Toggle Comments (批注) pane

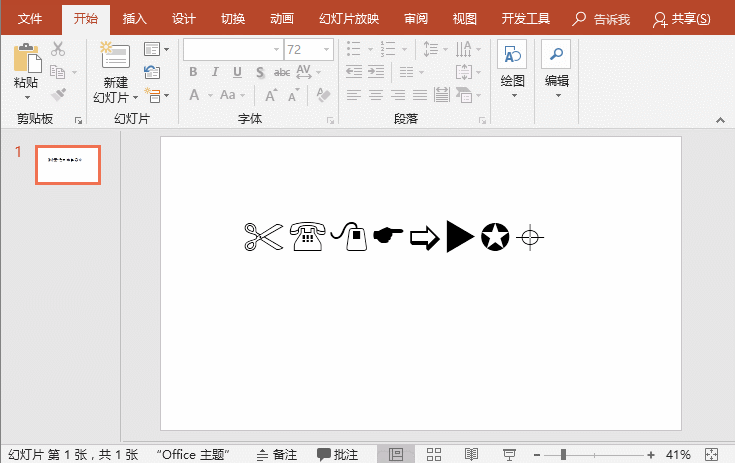pyautogui.click(x=338, y=454)
